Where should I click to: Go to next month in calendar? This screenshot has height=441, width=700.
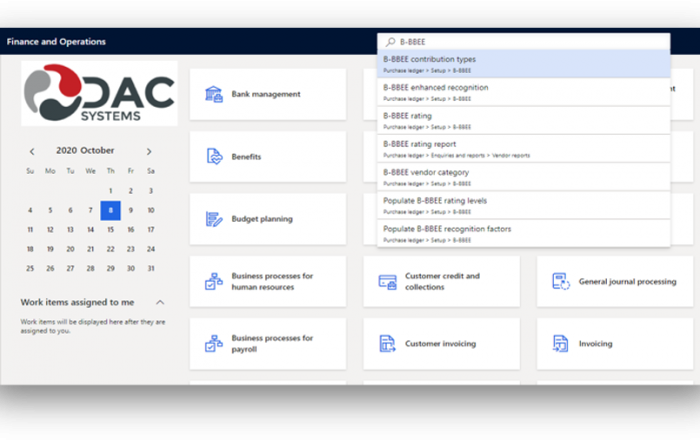pyautogui.click(x=149, y=152)
